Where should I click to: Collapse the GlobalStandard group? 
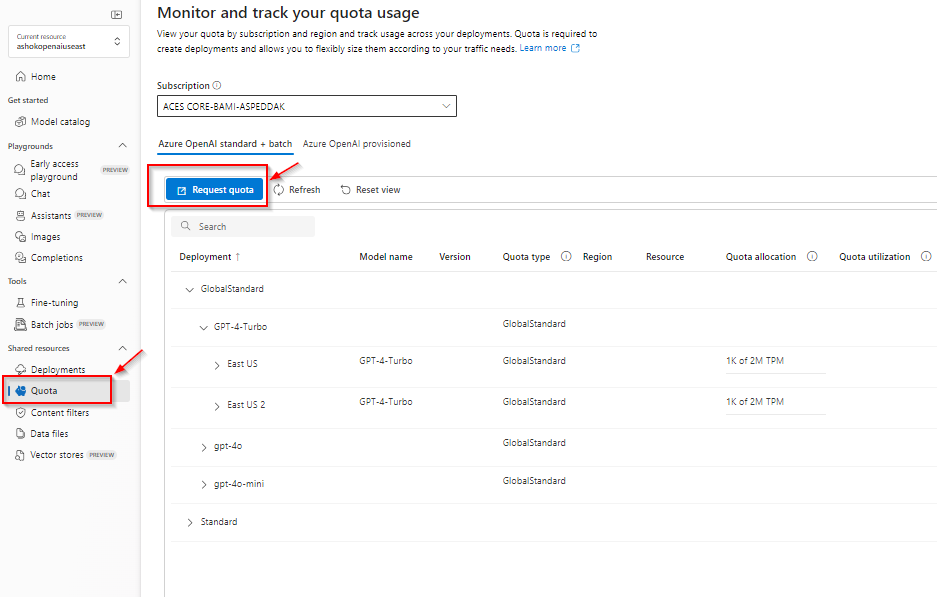189,290
